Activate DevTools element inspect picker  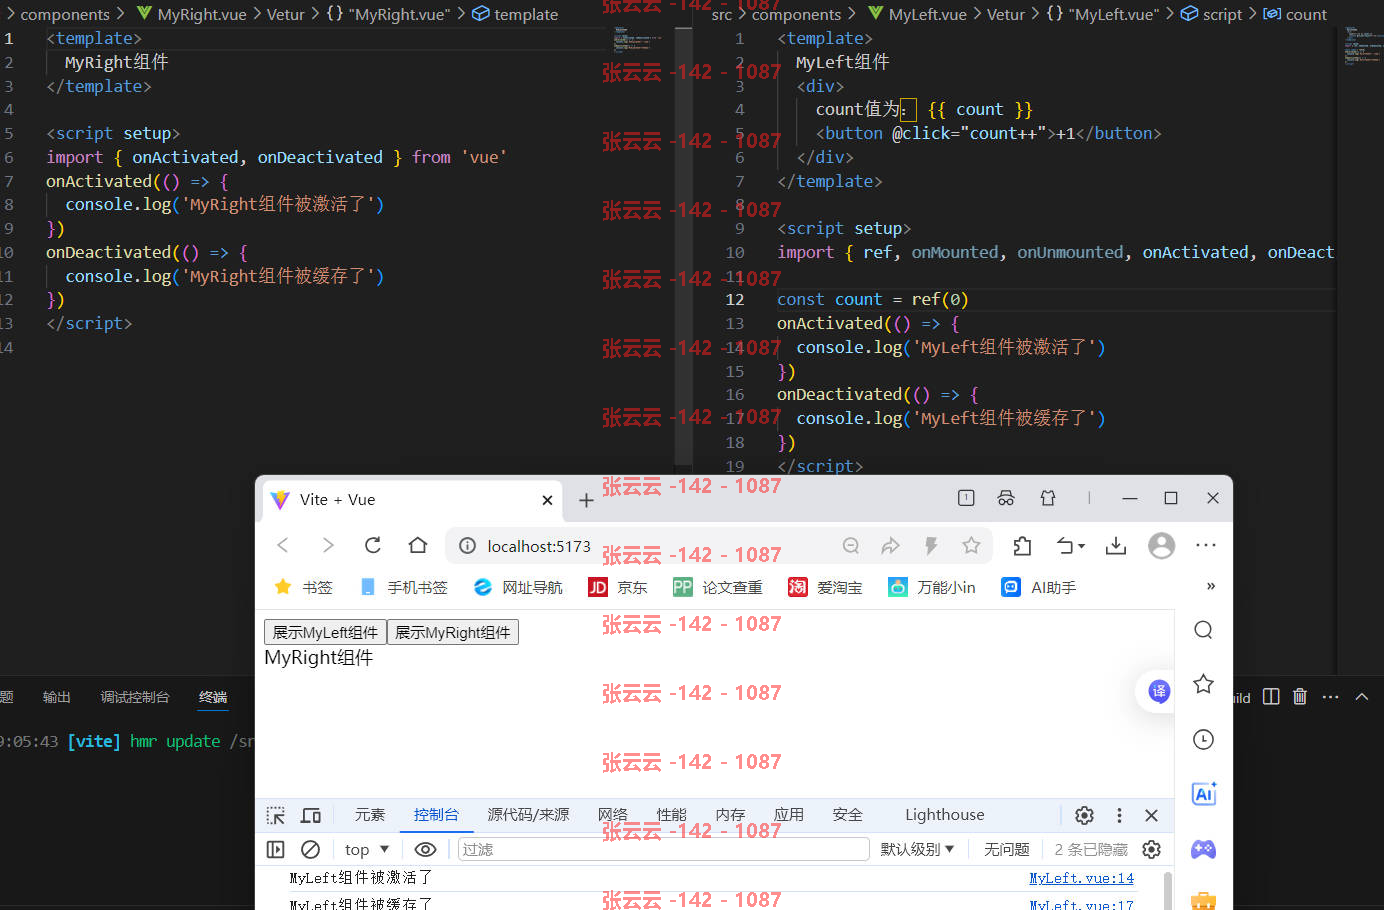click(x=276, y=815)
